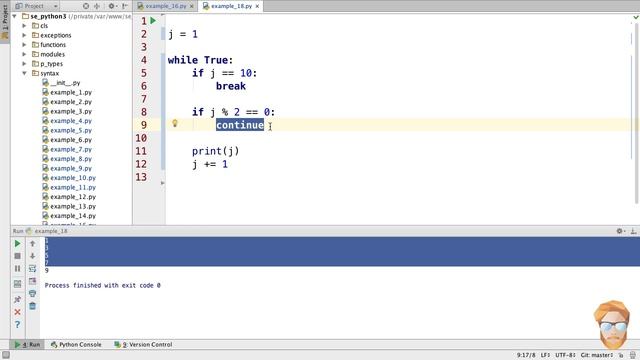This screenshot has height=360, width=640.
Task: Collapse the se_python3 root folder
Action: (x=15, y=16)
